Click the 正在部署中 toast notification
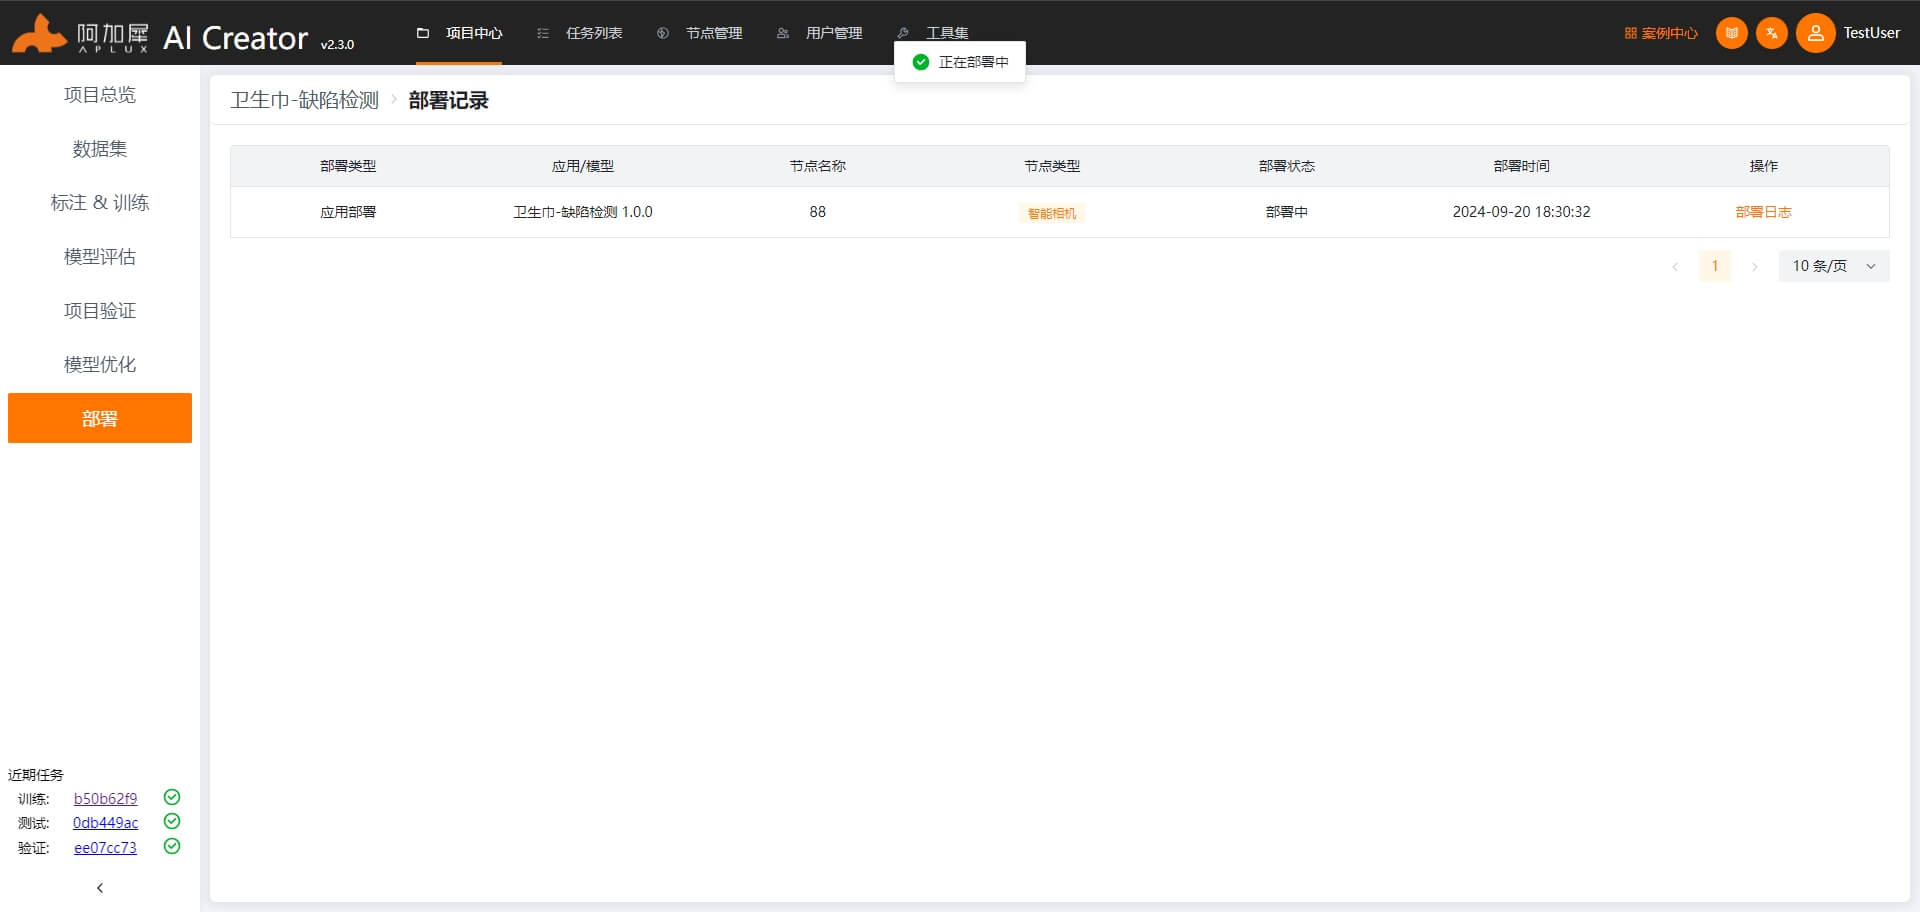Viewport: 1920px width, 912px height. (x=960, y=62)
